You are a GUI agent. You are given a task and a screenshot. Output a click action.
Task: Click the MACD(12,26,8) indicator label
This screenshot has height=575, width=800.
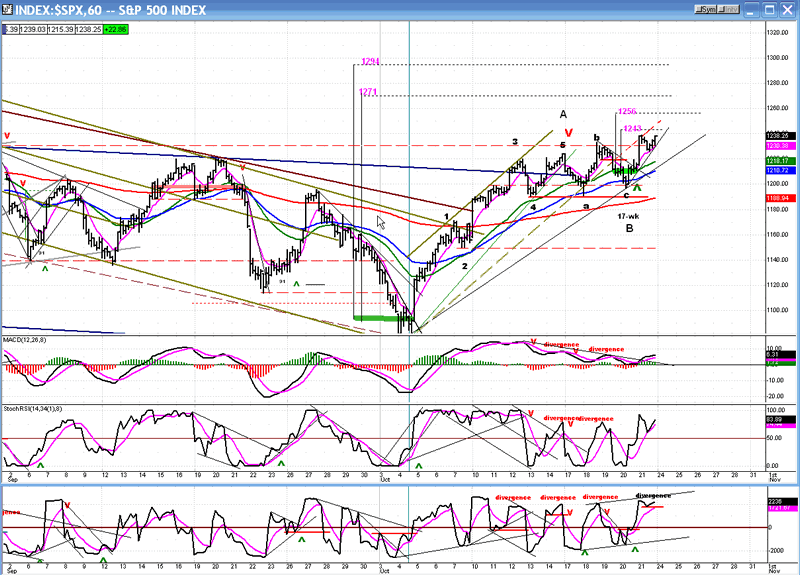click(x=25, y=340)
